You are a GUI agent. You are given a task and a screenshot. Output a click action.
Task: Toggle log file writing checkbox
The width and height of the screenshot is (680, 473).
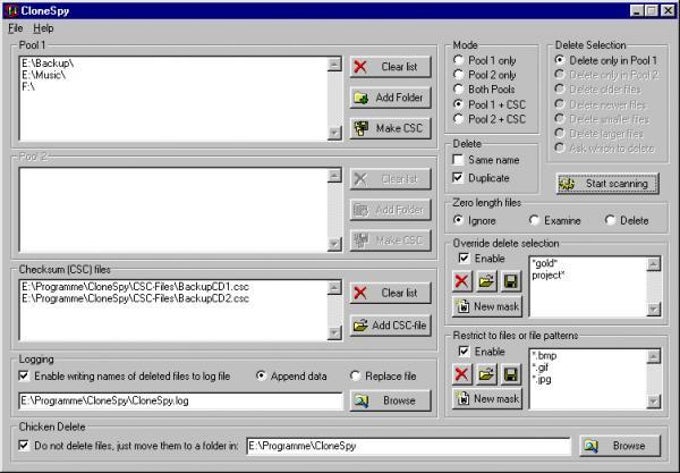pyautogui.click(x=124, y=376)
